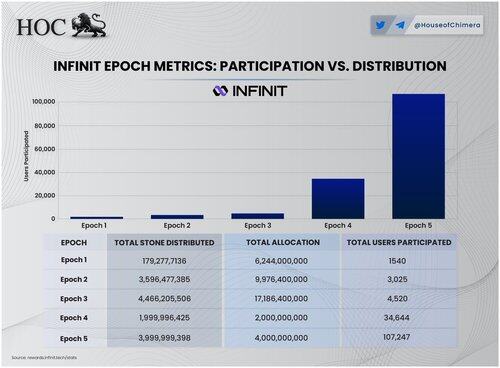
Task: Select the Total Users Participated column header
Action: 399,242
